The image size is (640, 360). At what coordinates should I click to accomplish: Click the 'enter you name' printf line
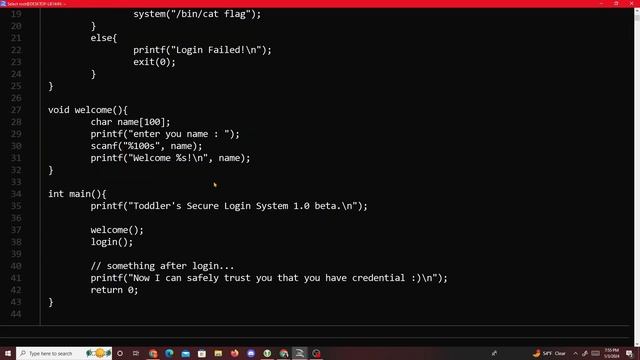tap(165, 134)
